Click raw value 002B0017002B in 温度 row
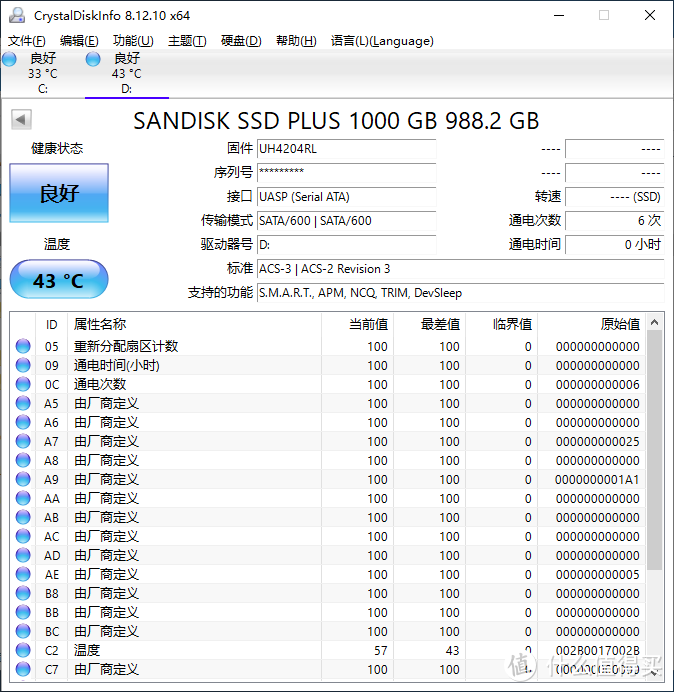 pos(597,651)
